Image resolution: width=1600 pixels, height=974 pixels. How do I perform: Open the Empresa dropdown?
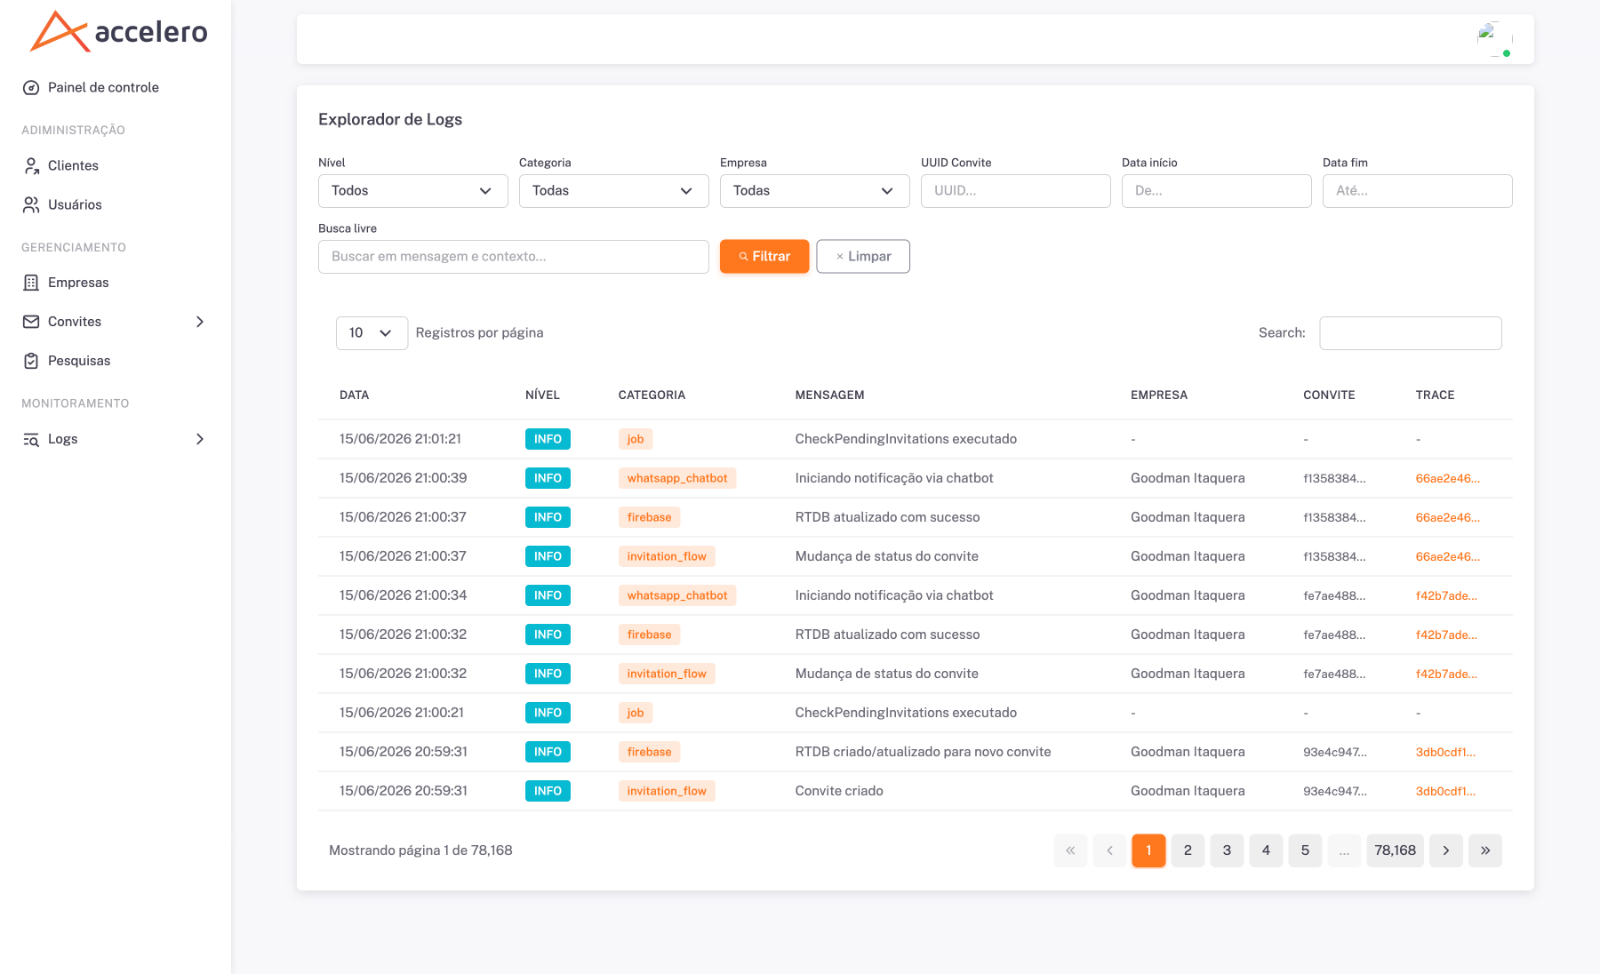tap(815, 191)
